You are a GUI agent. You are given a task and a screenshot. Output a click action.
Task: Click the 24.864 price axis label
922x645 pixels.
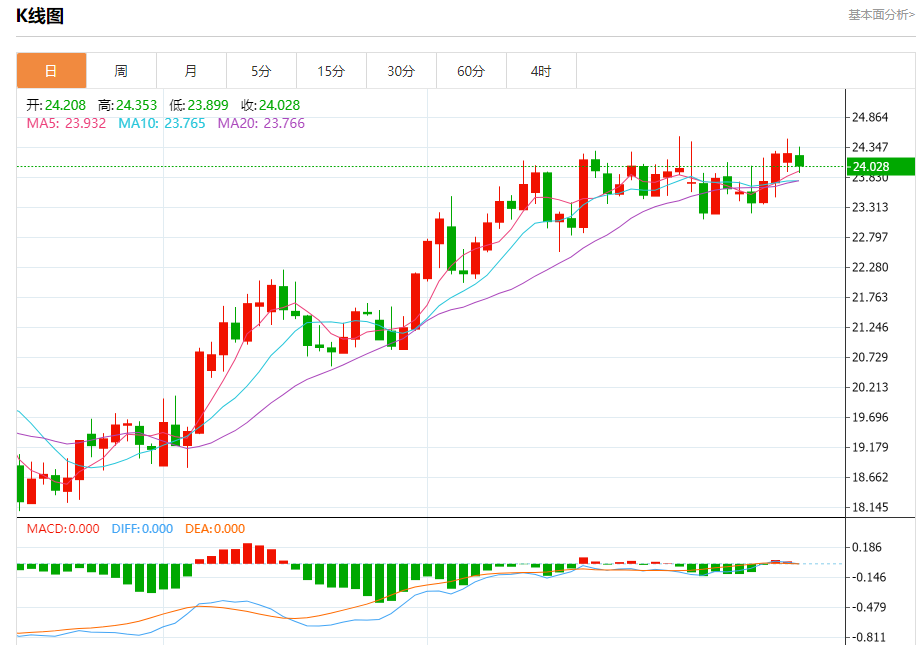click(870, 117)
